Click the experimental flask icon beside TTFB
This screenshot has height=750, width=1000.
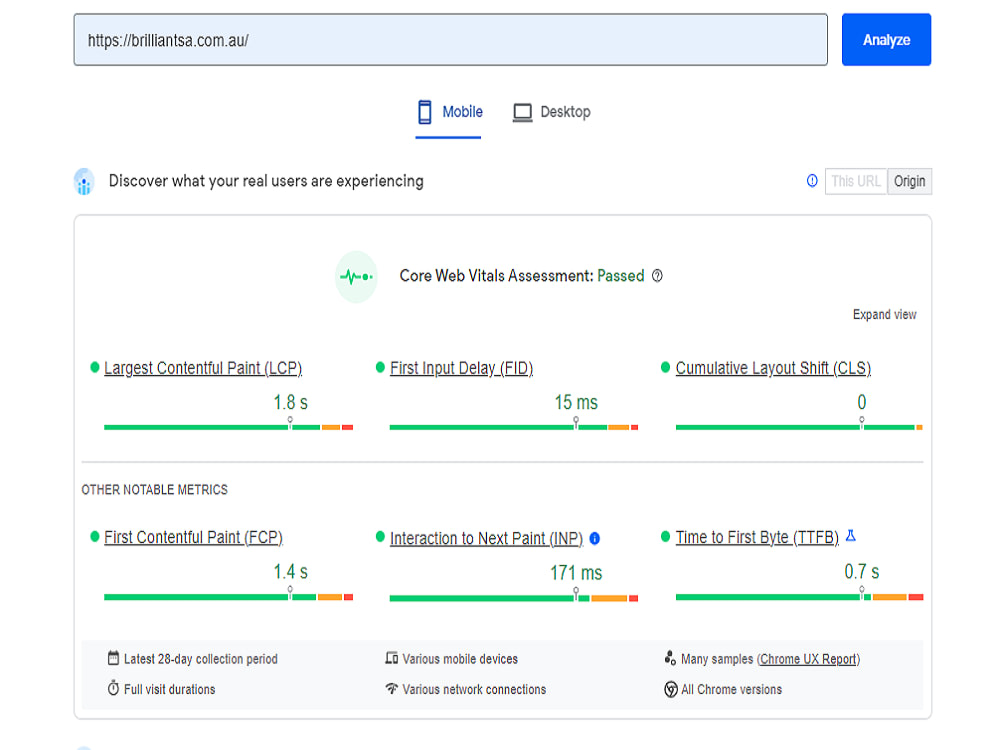[x=851, y=536]
